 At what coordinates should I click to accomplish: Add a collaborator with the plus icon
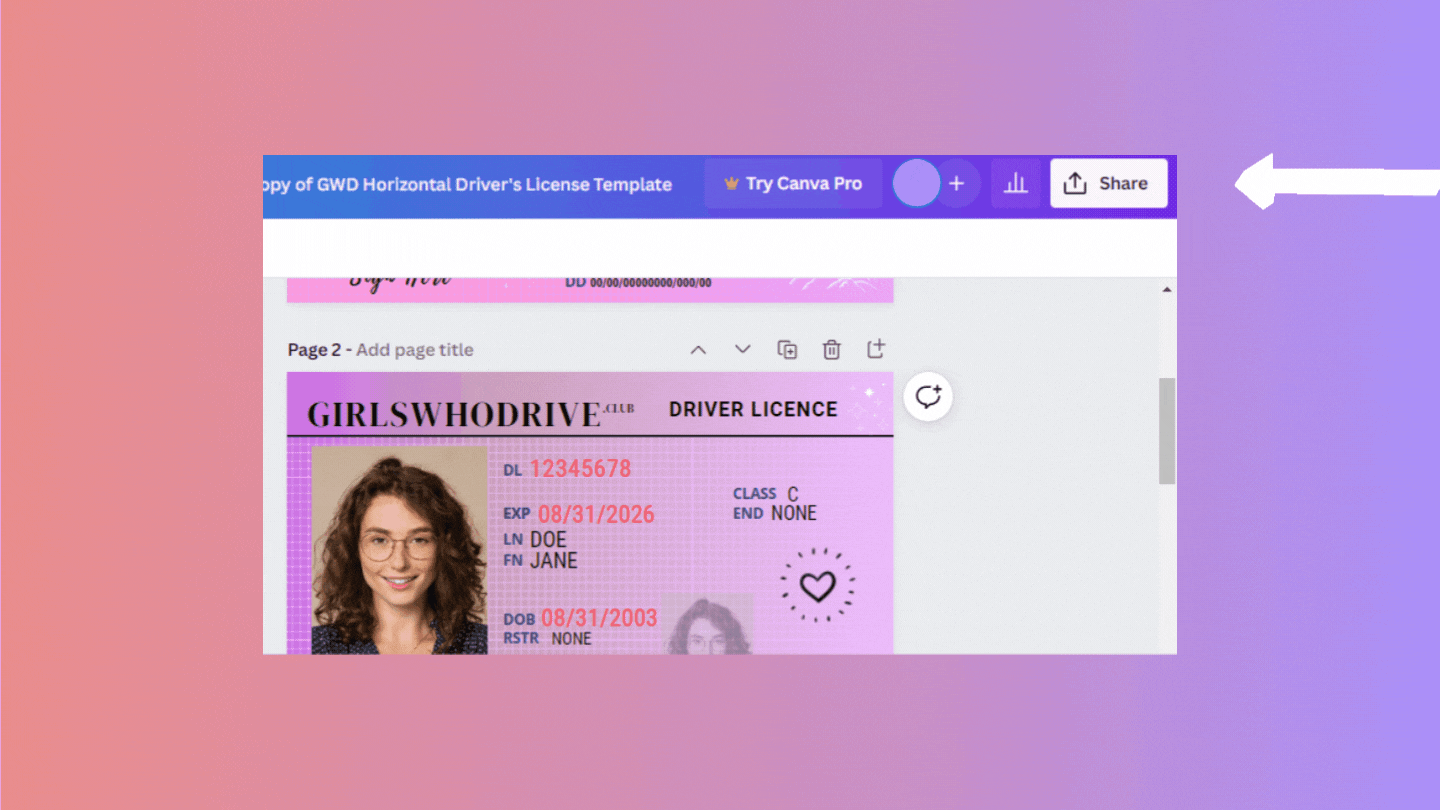[957, 183]
